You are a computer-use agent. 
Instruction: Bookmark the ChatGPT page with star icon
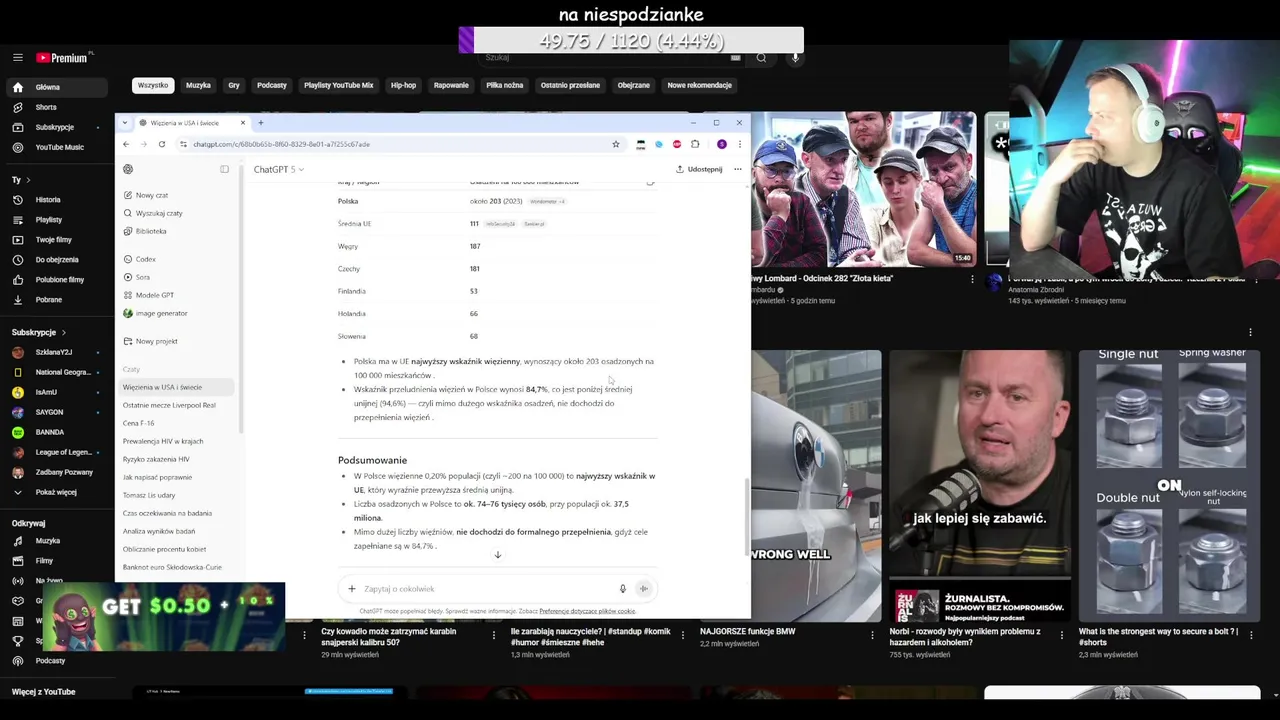(616, 144)
